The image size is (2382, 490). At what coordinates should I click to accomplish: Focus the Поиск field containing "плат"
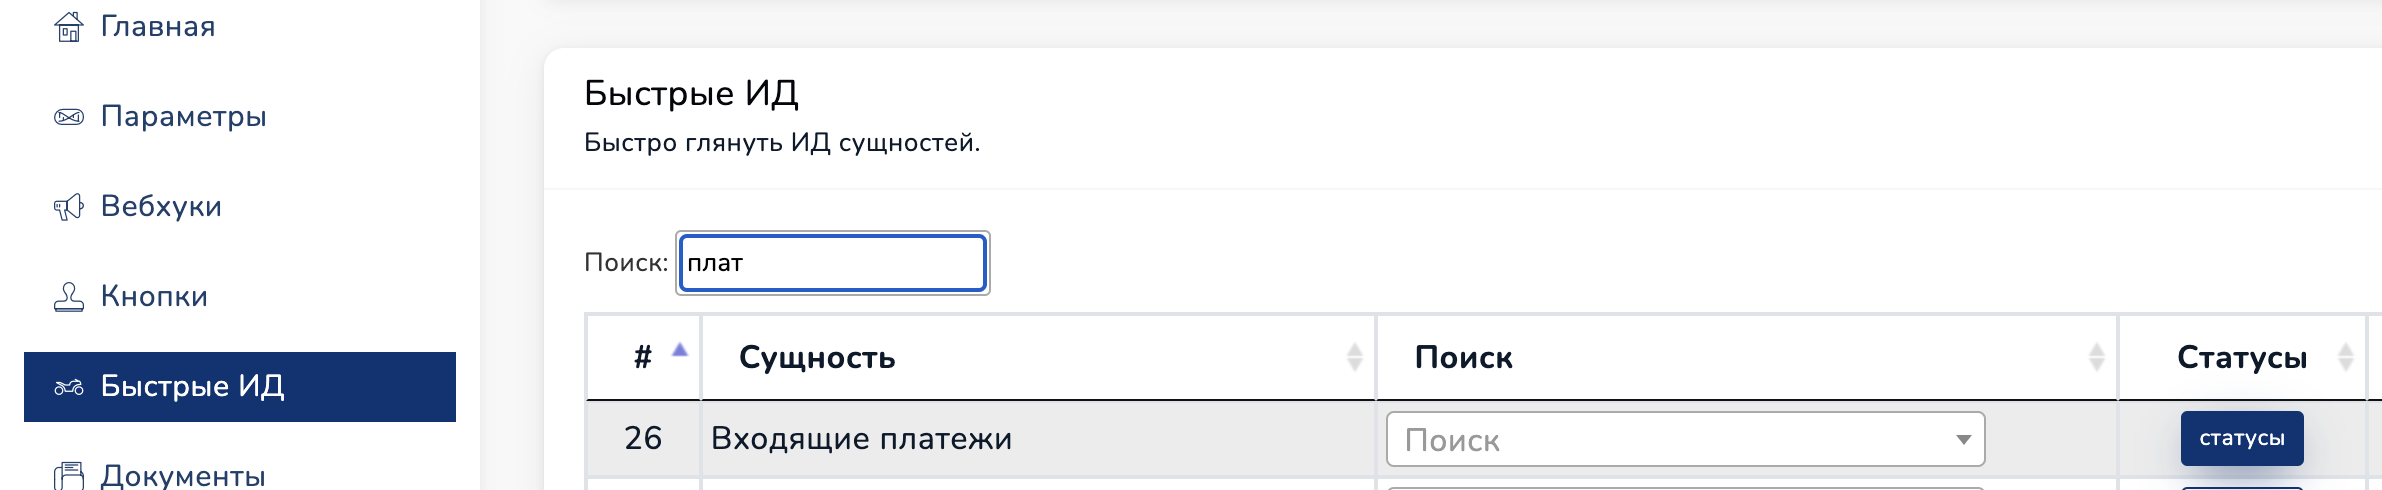(x=832, y=263)
